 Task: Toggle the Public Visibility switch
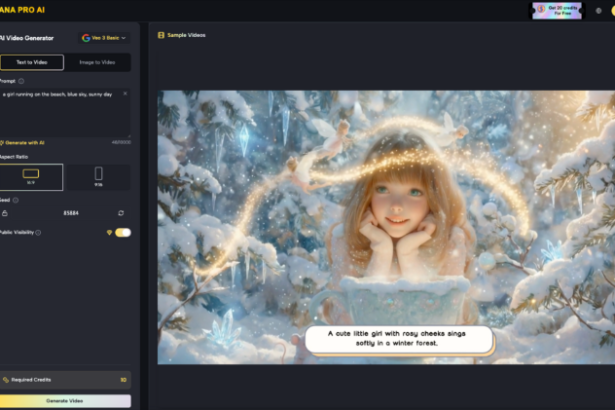click(122, 232)
